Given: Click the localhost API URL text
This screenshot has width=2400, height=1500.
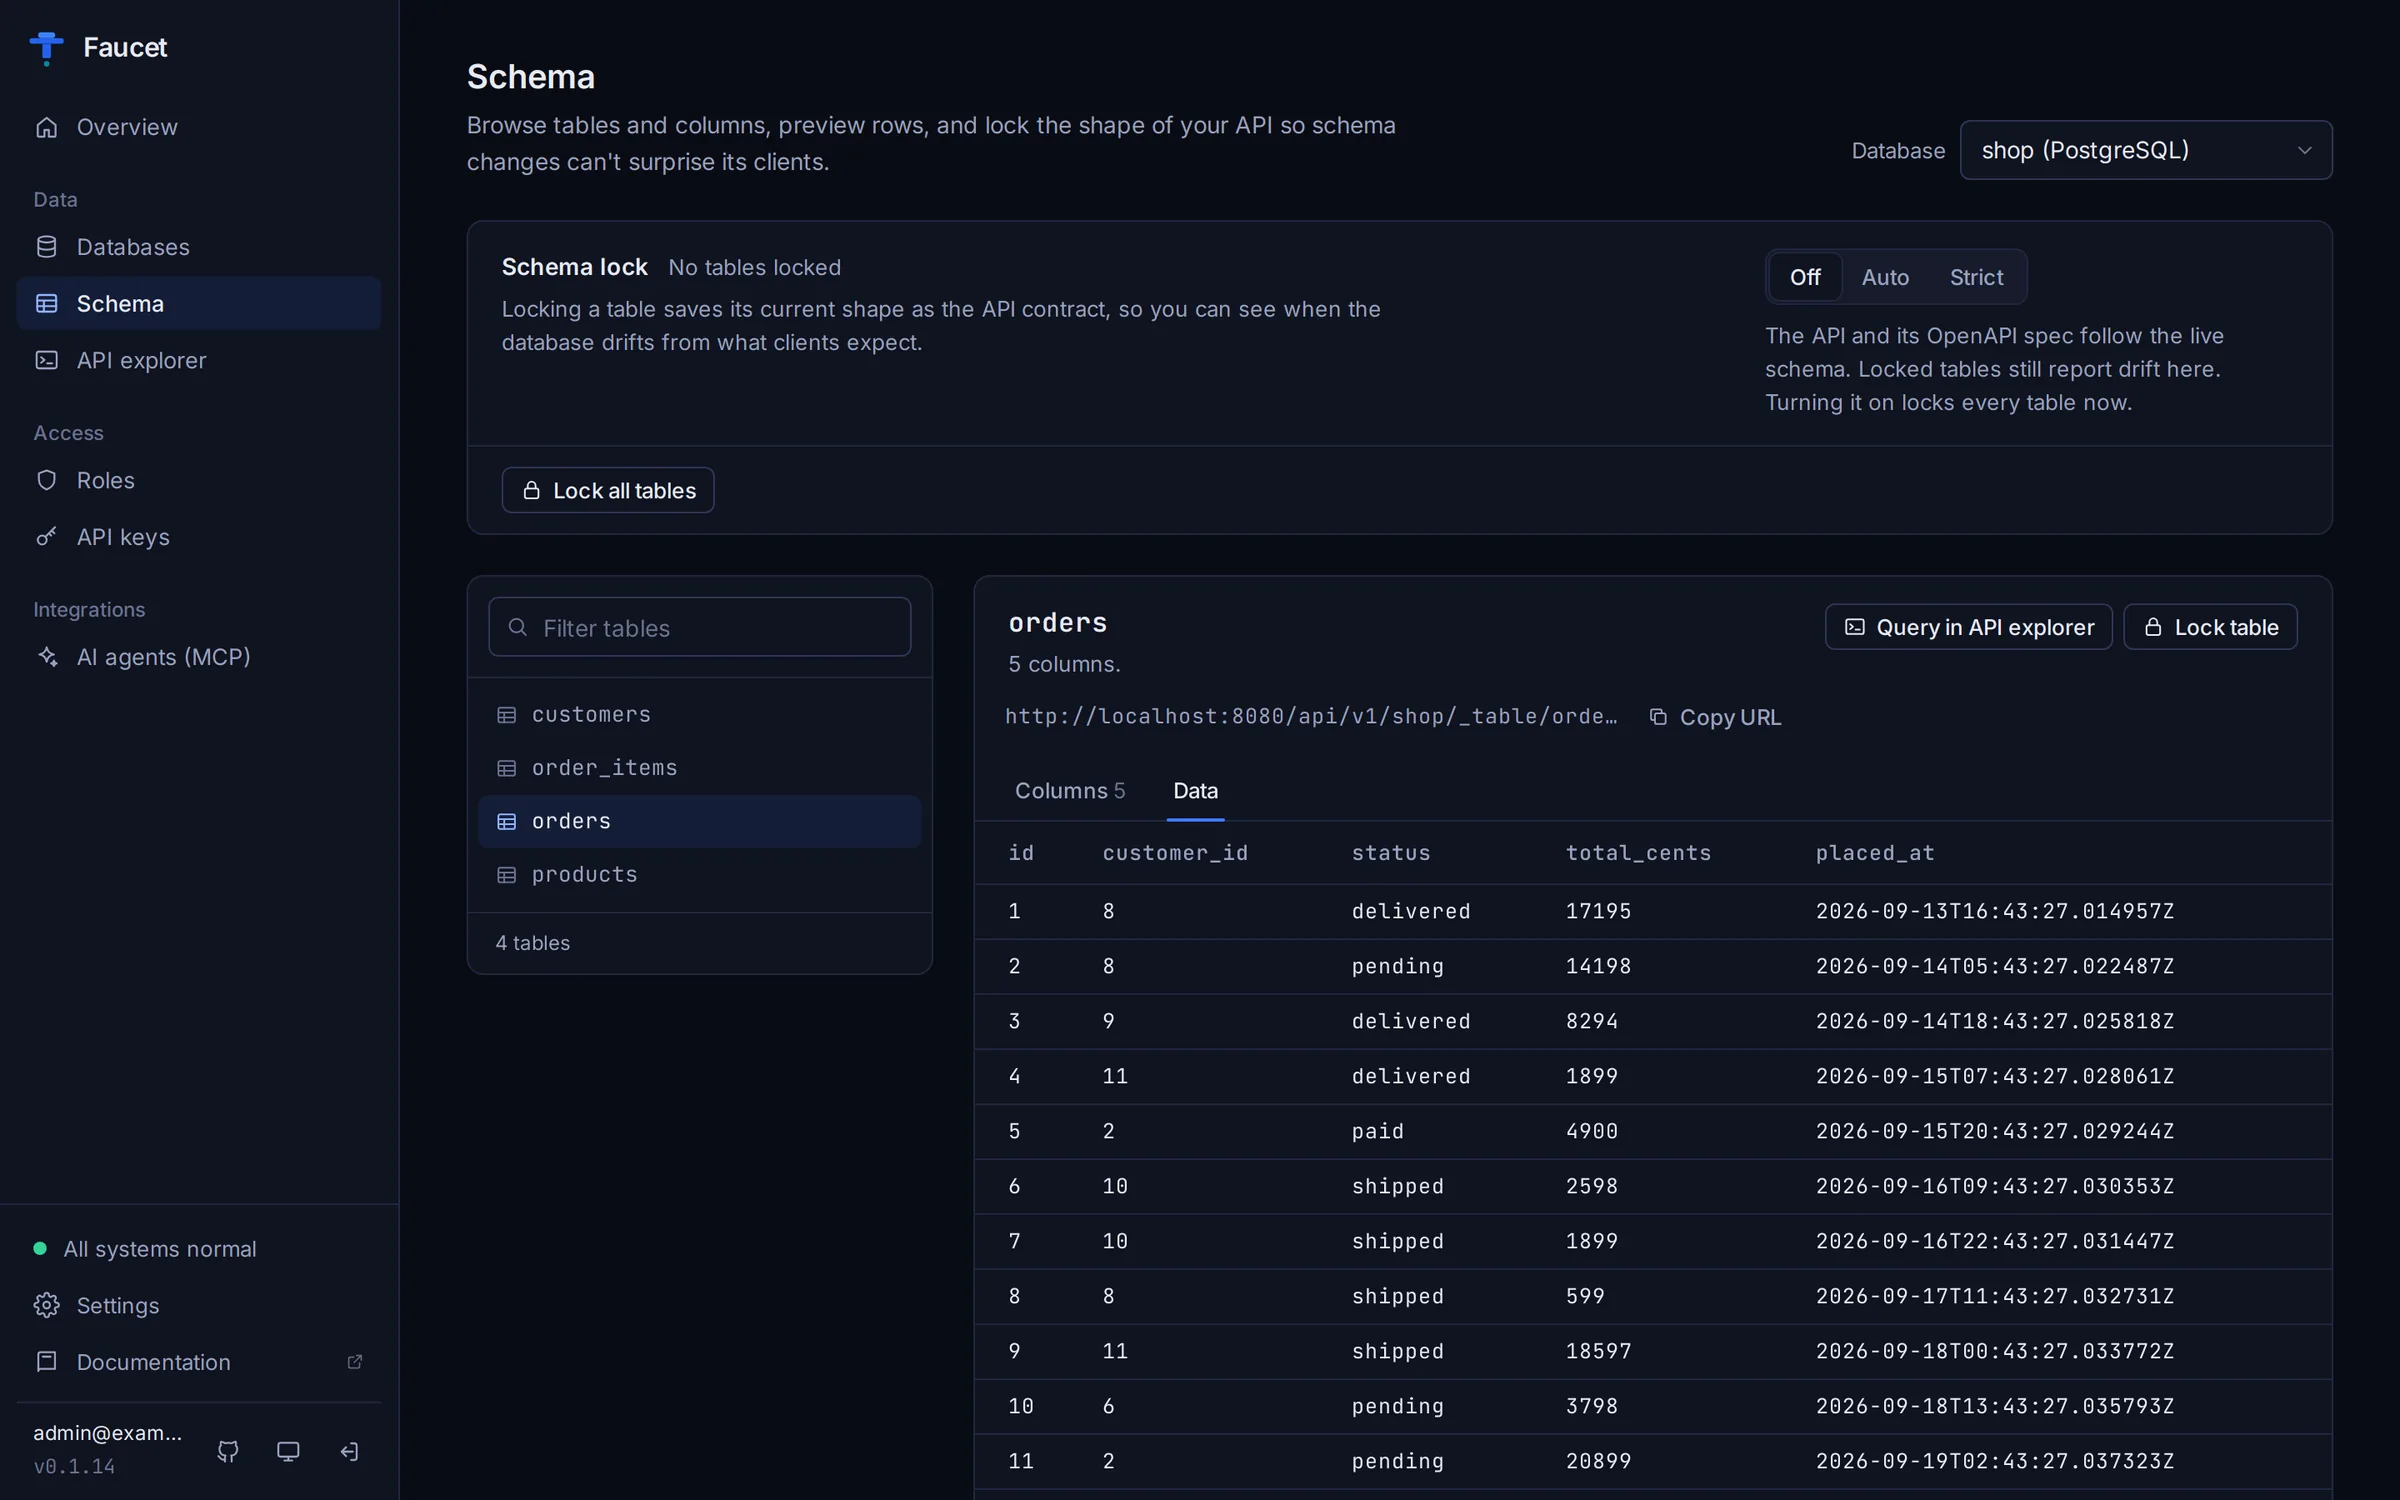Looking at the screenshot, I should point(1311,716).
